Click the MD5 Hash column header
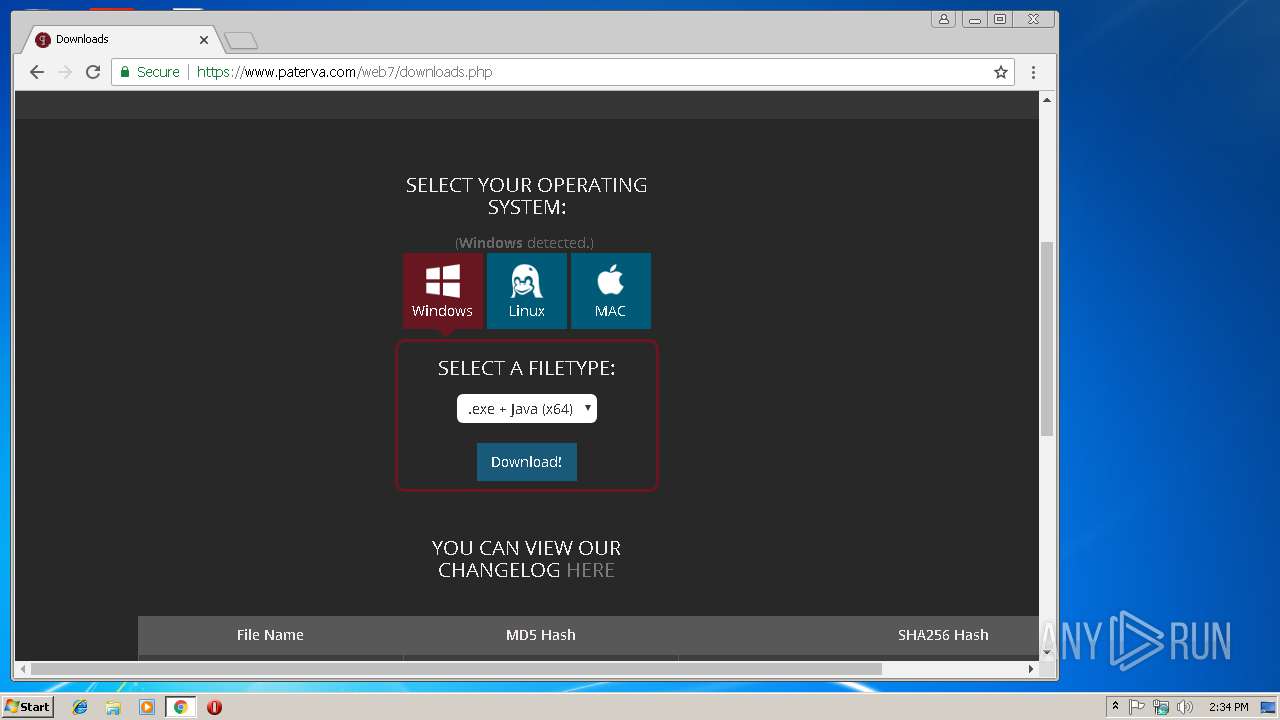The width and height of the screenshot is (1280, 720). (541, 635)
